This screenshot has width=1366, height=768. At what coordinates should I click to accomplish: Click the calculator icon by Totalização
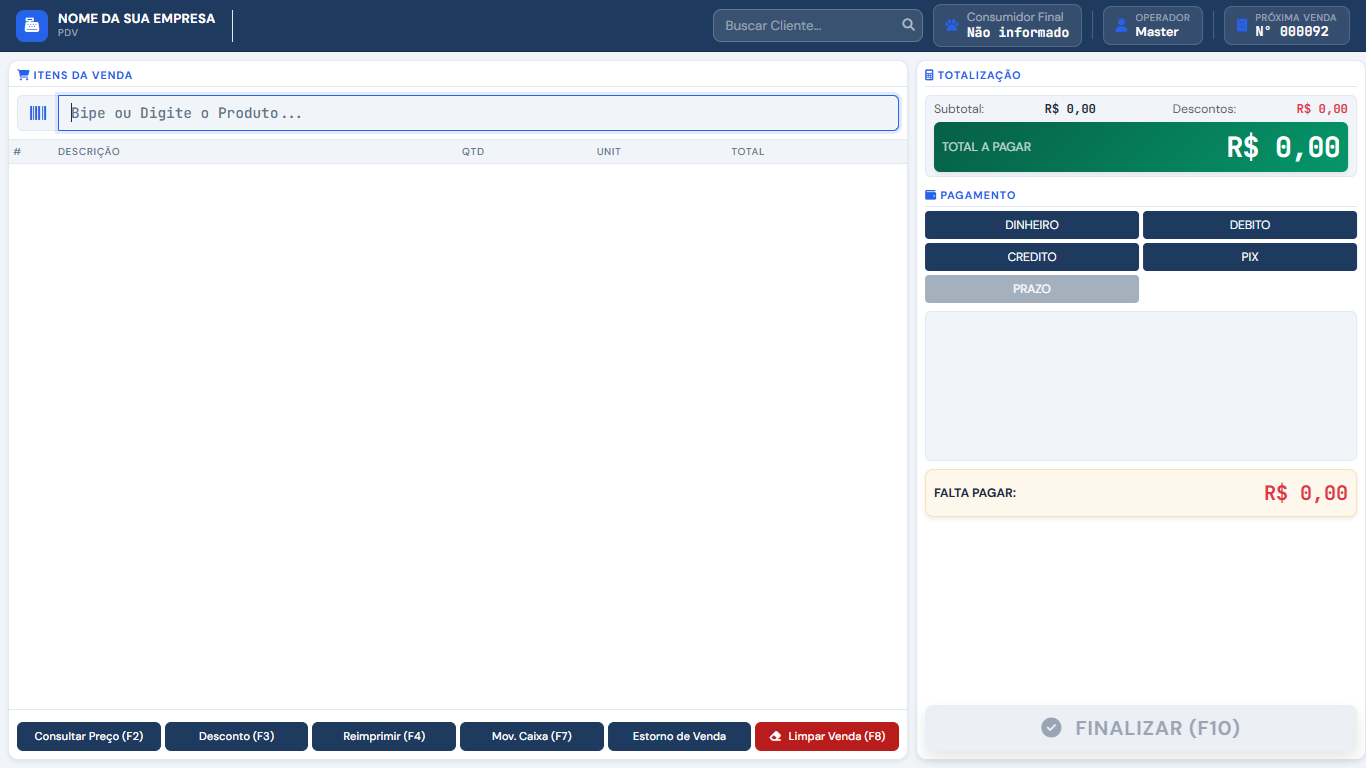pos(929,75)
